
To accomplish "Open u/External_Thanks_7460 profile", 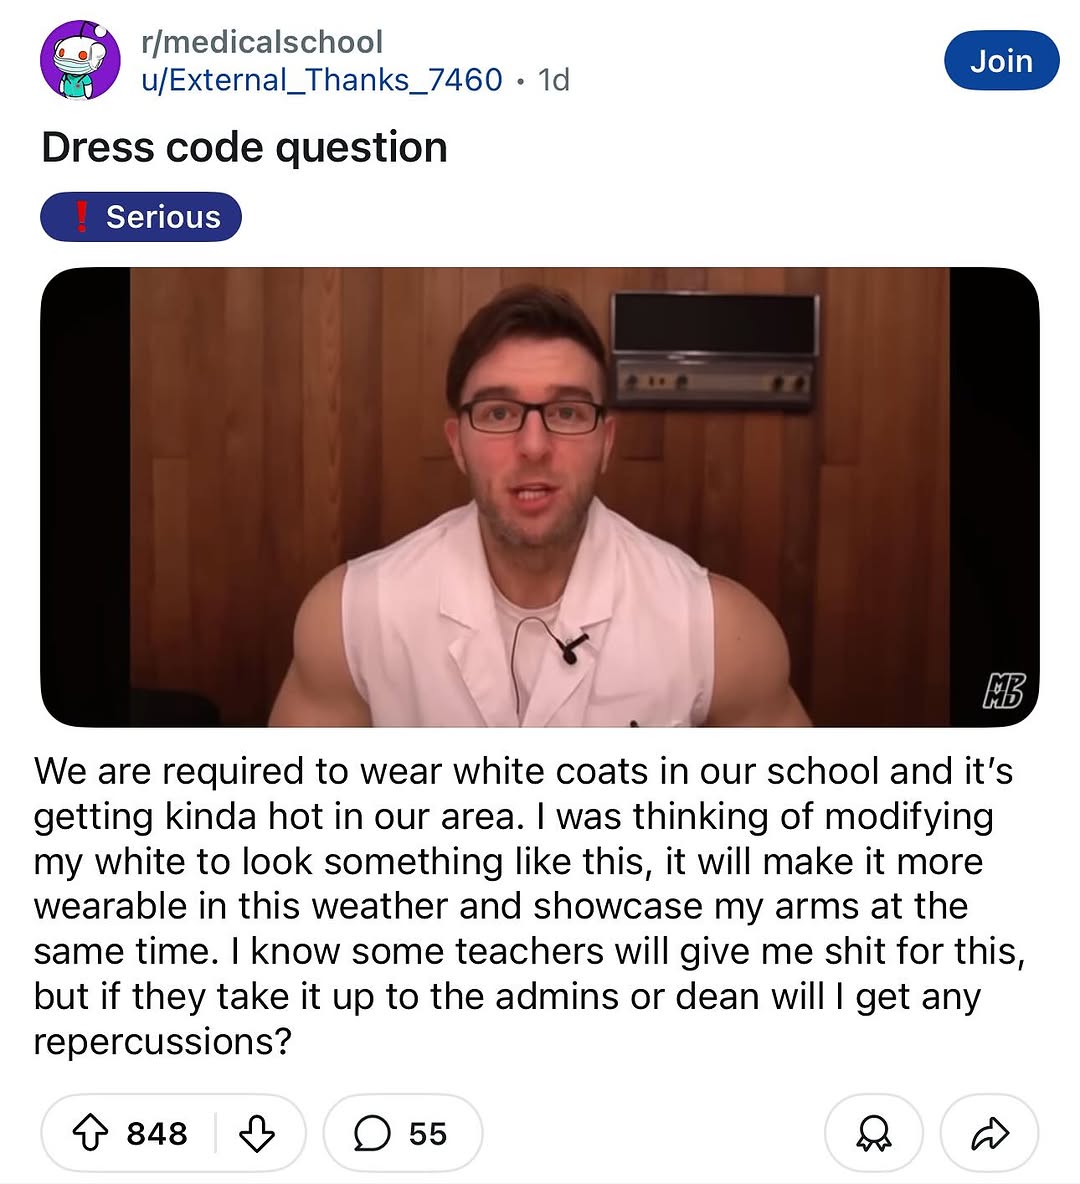I will point(322,79).
